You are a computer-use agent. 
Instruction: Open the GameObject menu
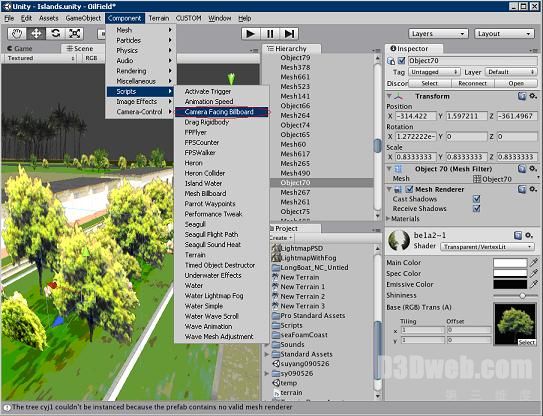click(x=83, y=18)
